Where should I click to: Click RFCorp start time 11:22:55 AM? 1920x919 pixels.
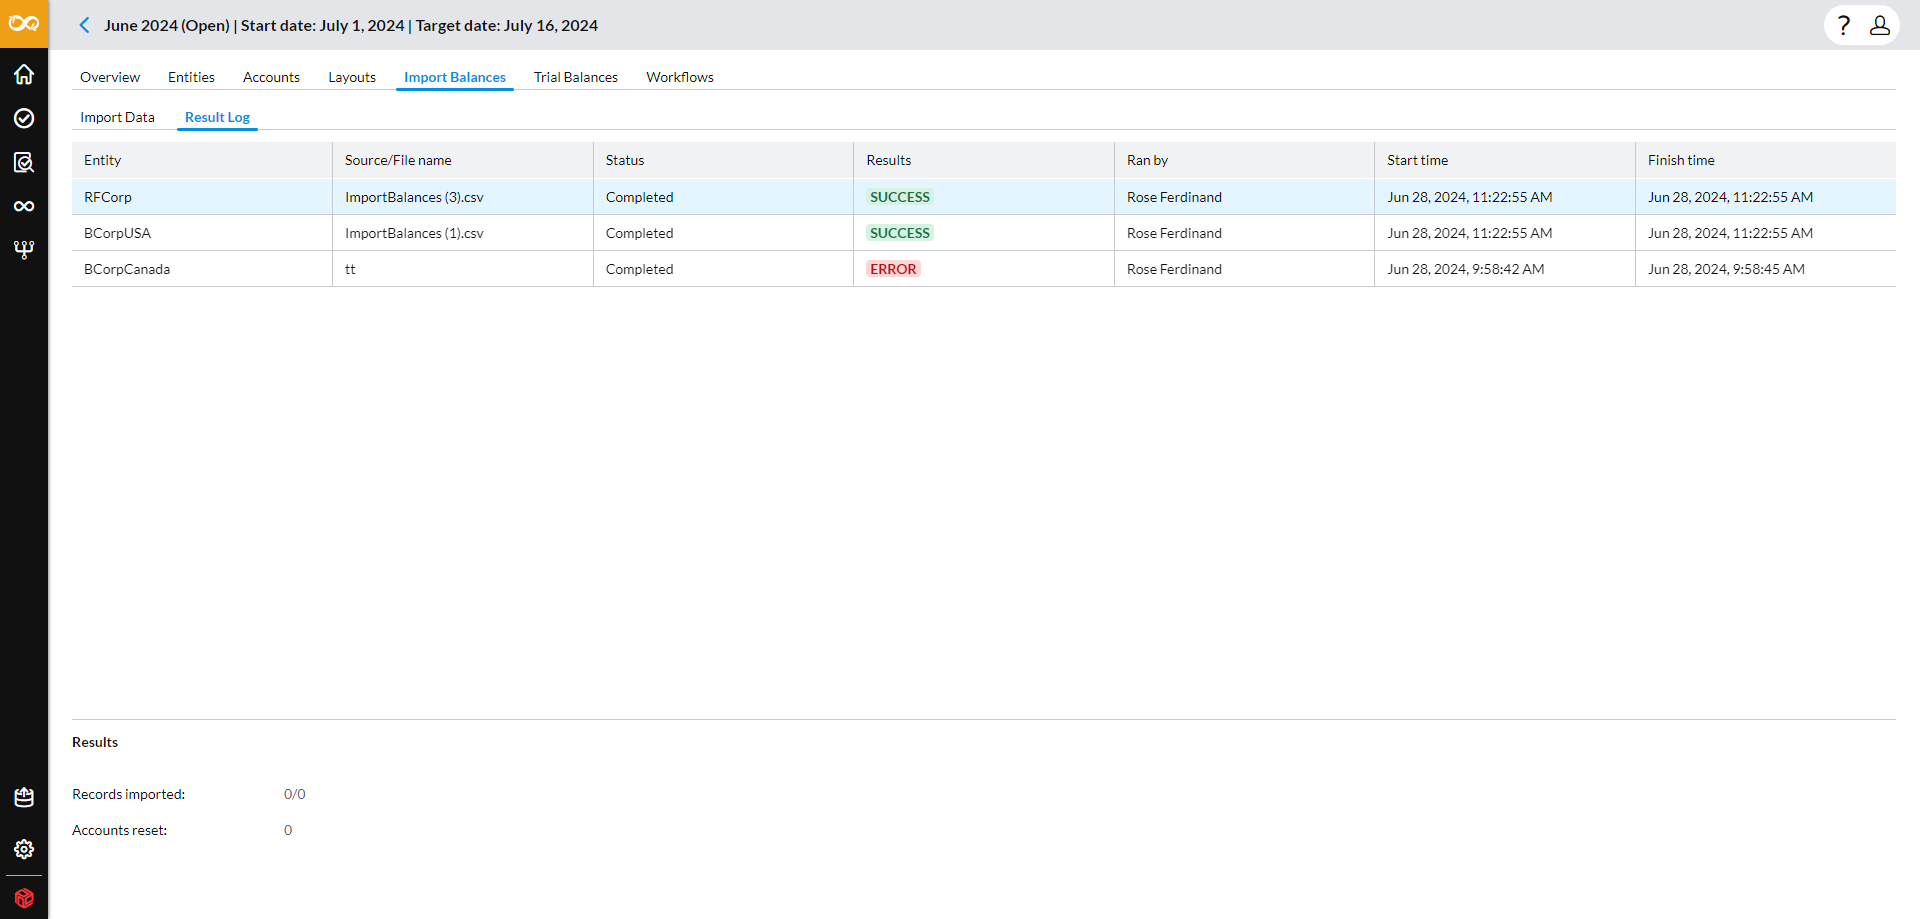pyautogui.click(x=1470, y=197)
